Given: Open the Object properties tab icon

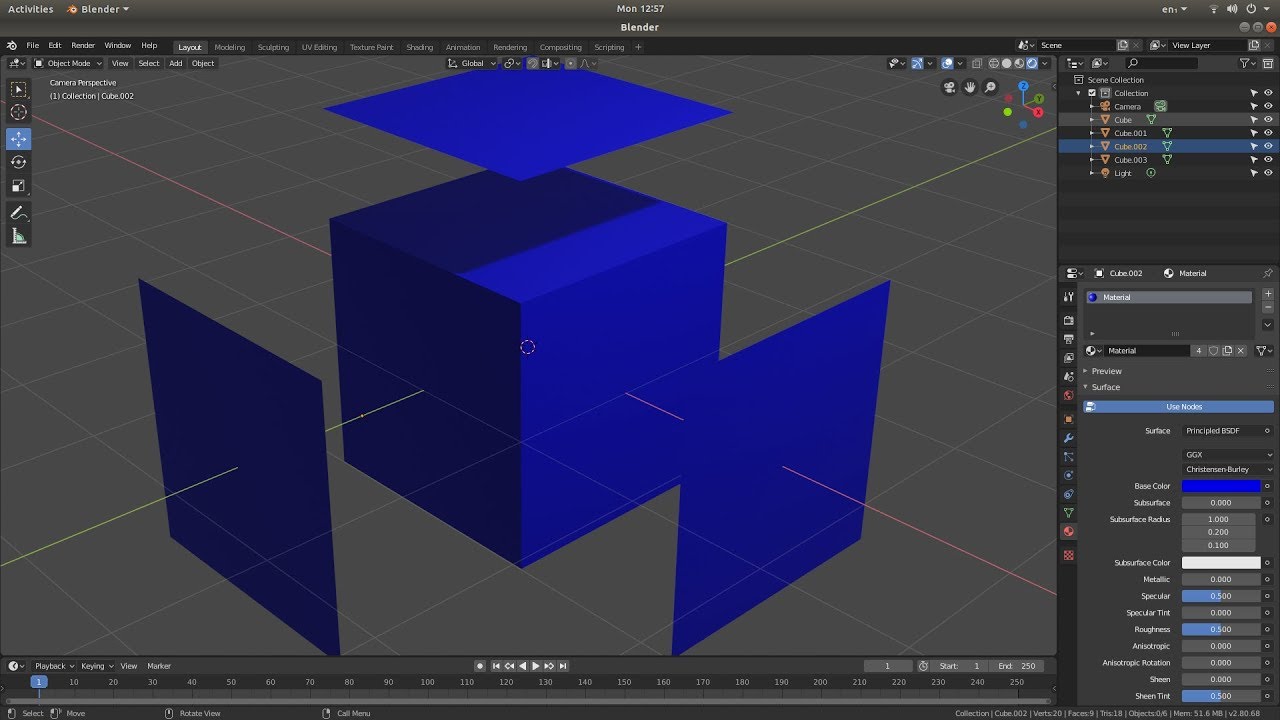Looking at the screenshot, I should 1069,419.
